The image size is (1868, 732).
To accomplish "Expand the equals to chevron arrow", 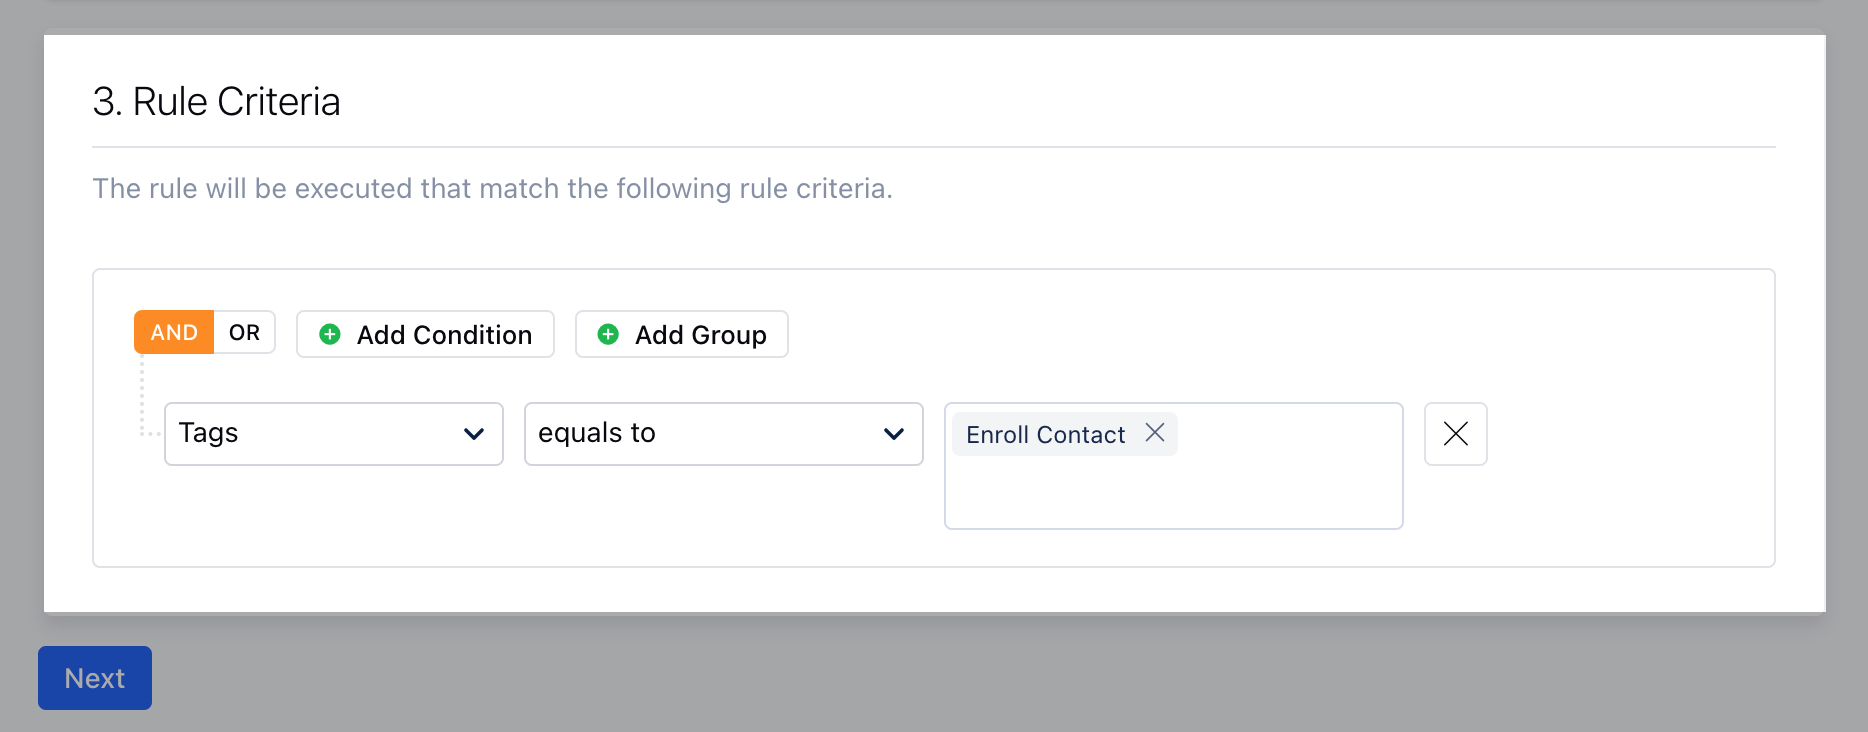I will point(894,434).
